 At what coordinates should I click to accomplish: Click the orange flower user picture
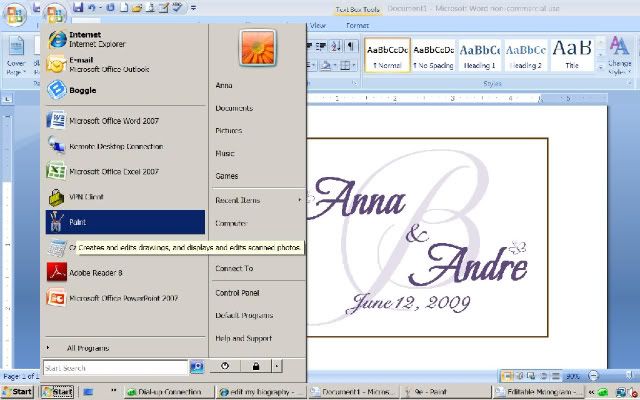[258, 48]
